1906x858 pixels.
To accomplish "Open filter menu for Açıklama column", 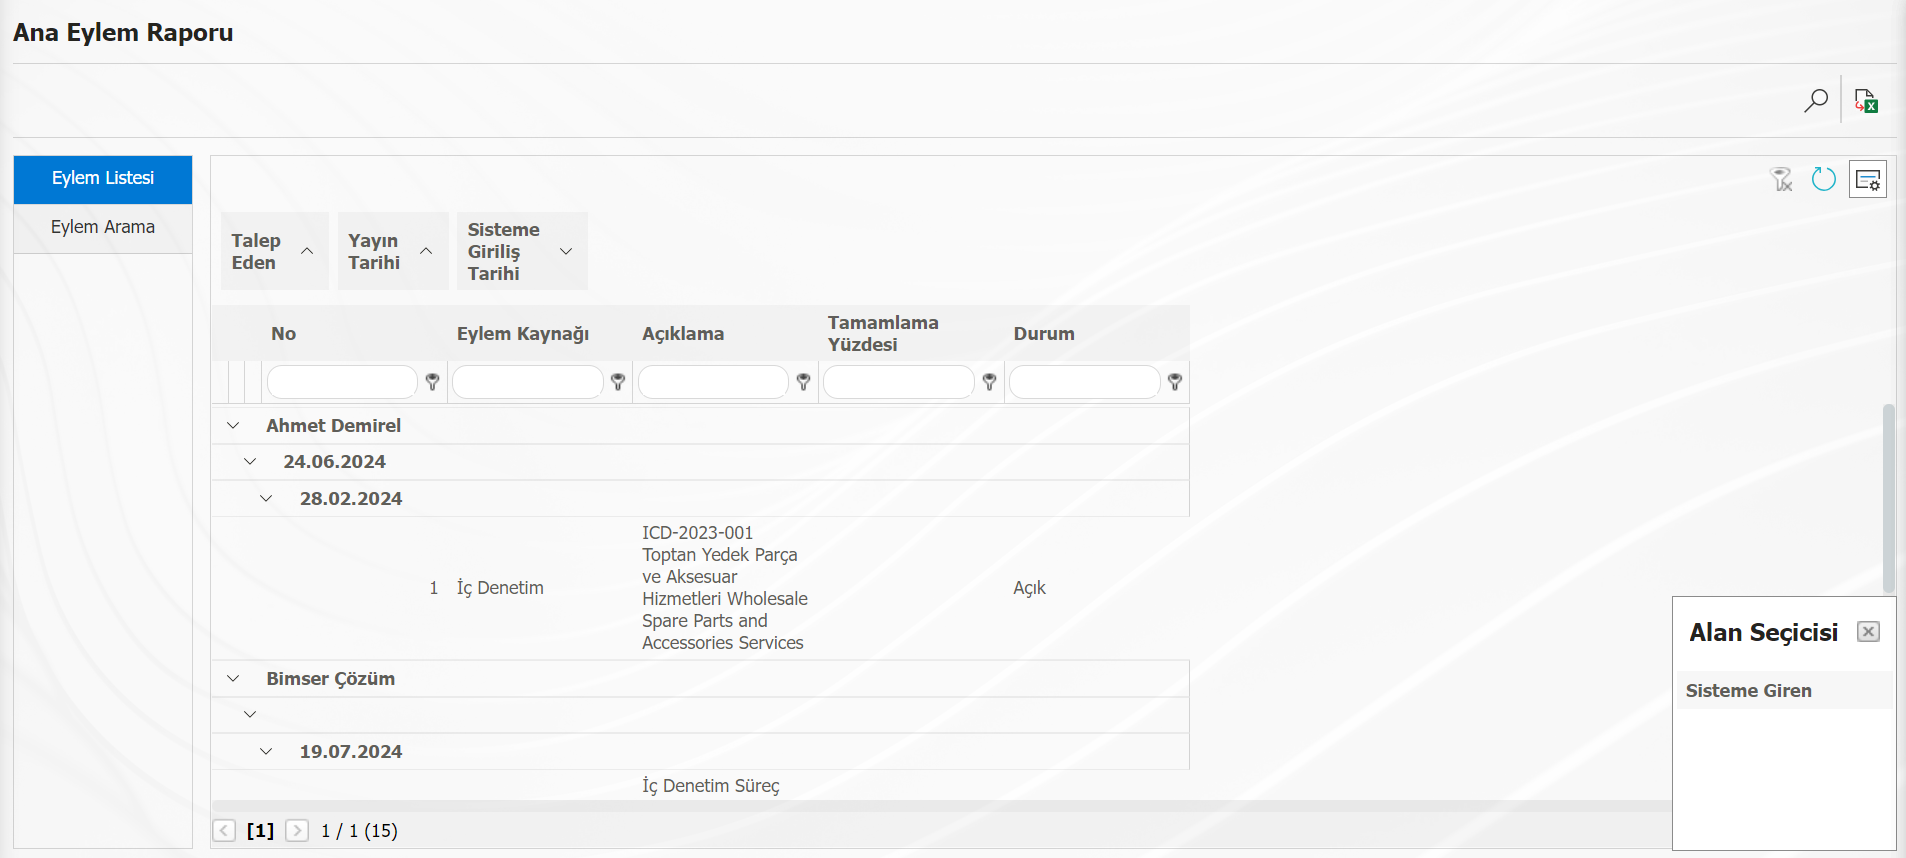I will pyautogui.click(x=803, y=382).
